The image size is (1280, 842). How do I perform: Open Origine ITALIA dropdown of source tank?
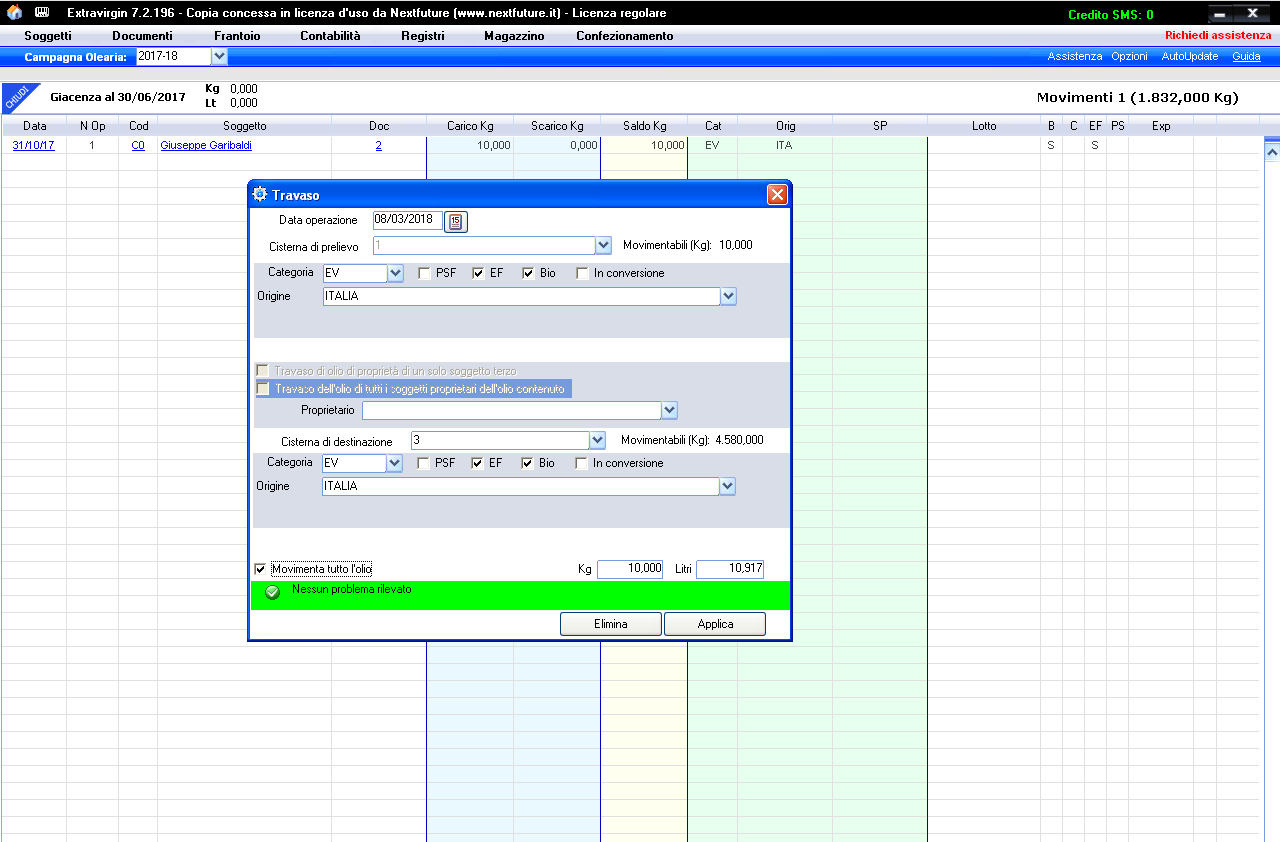point(728,296)
